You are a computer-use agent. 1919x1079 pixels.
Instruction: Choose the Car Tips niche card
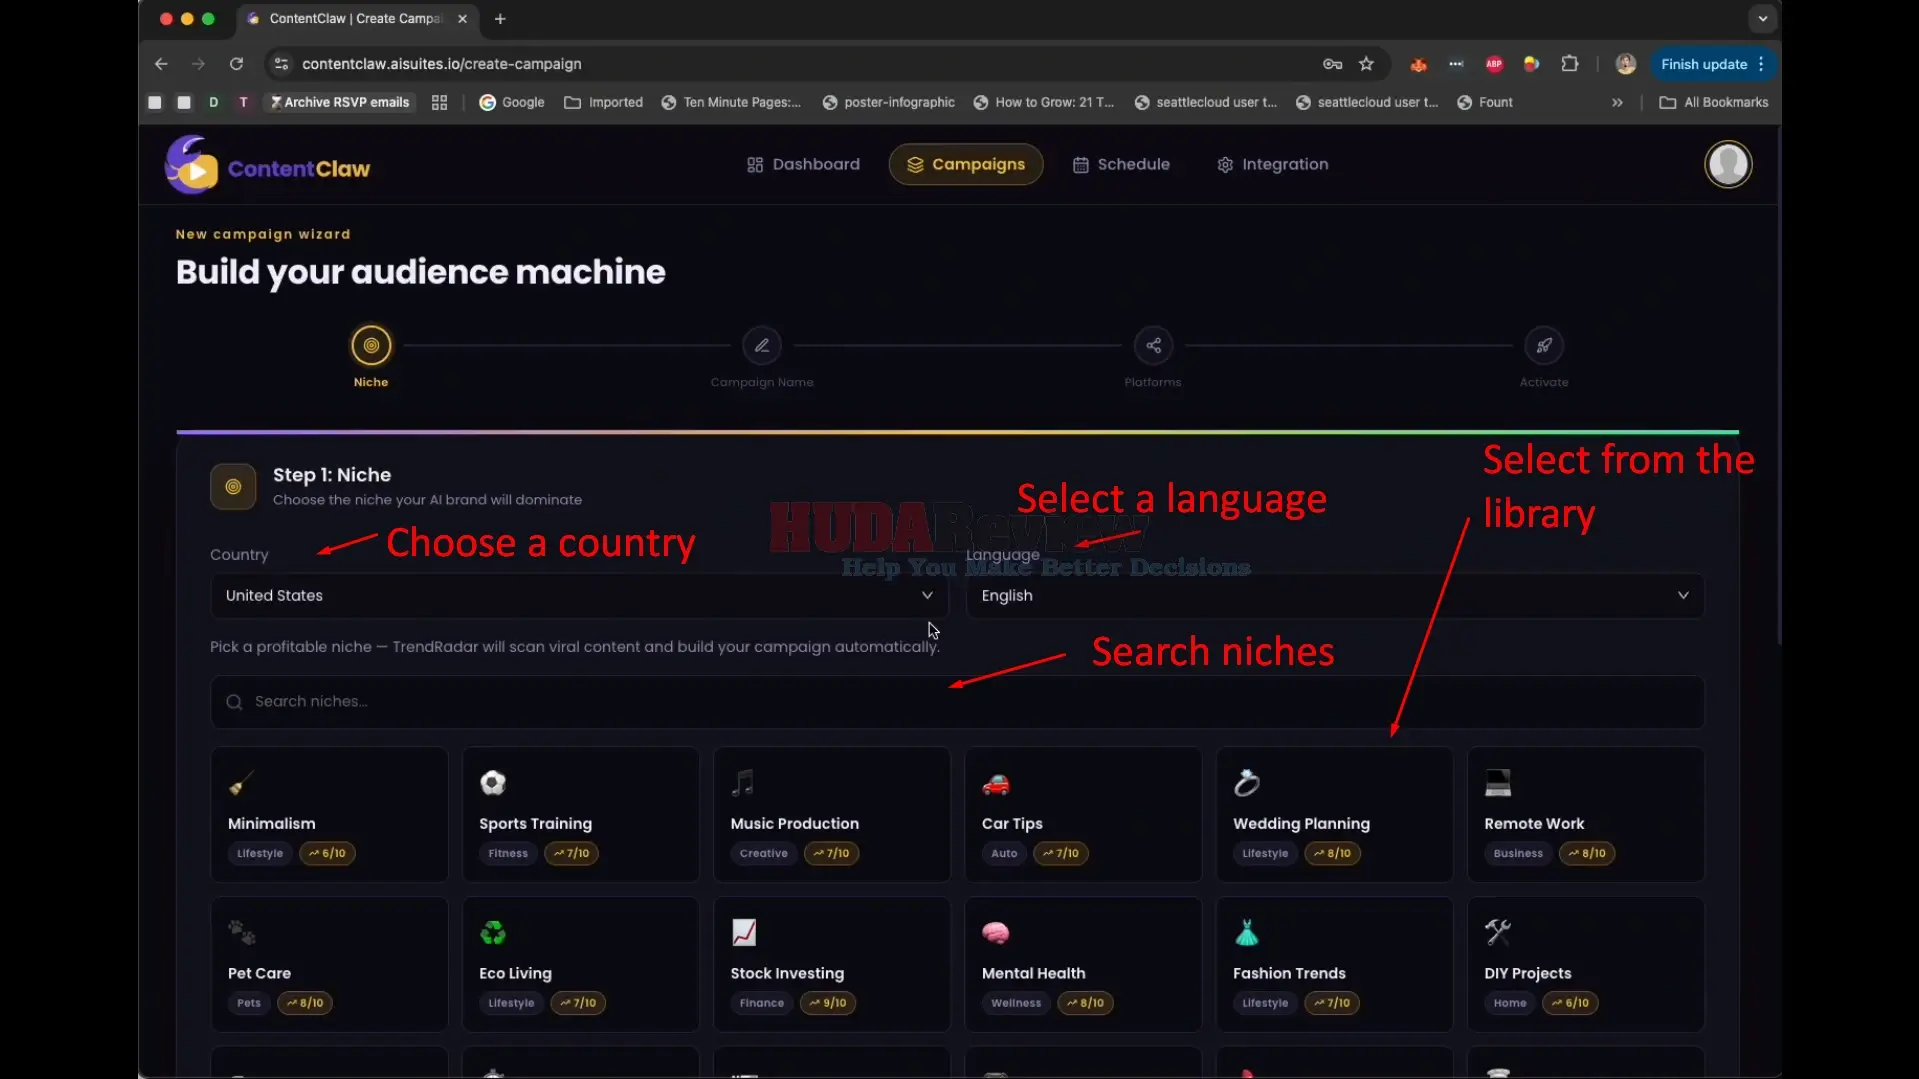(x=1083, y=814)
